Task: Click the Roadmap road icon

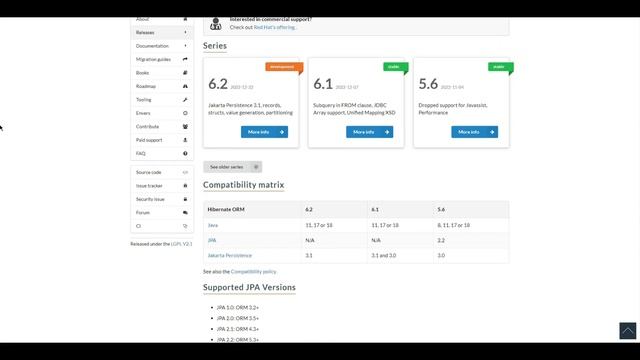Action: point(185,86)
